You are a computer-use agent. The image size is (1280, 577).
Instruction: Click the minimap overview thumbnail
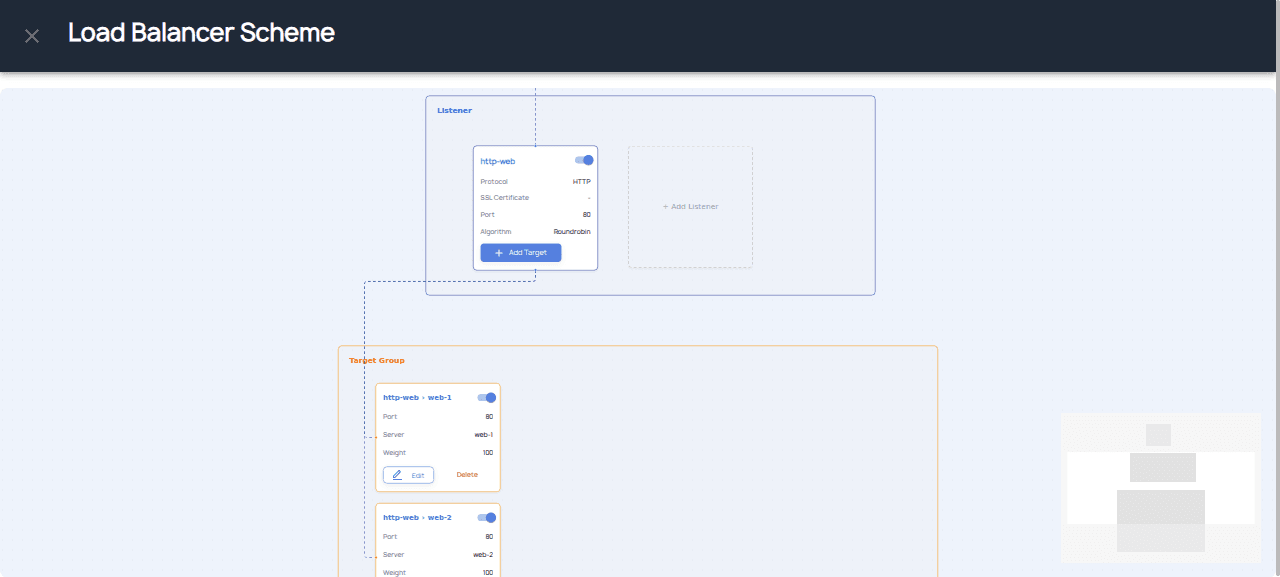[1160, 488]
